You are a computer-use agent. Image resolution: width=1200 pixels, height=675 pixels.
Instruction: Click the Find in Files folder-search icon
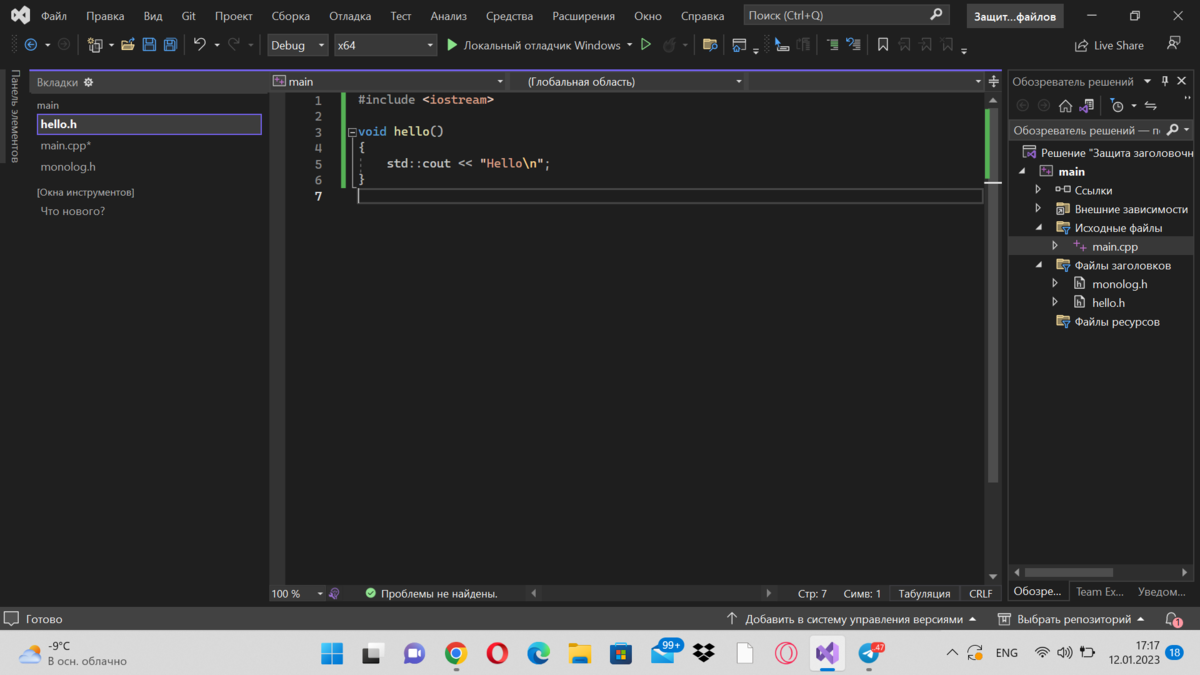pyautogui.click(x=710, y=45)
